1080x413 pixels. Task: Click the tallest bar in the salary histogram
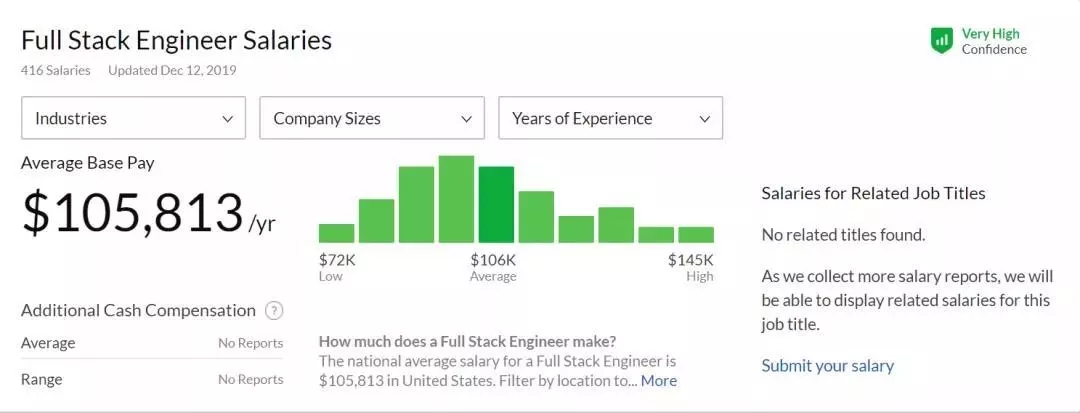(x=456, y=199)
